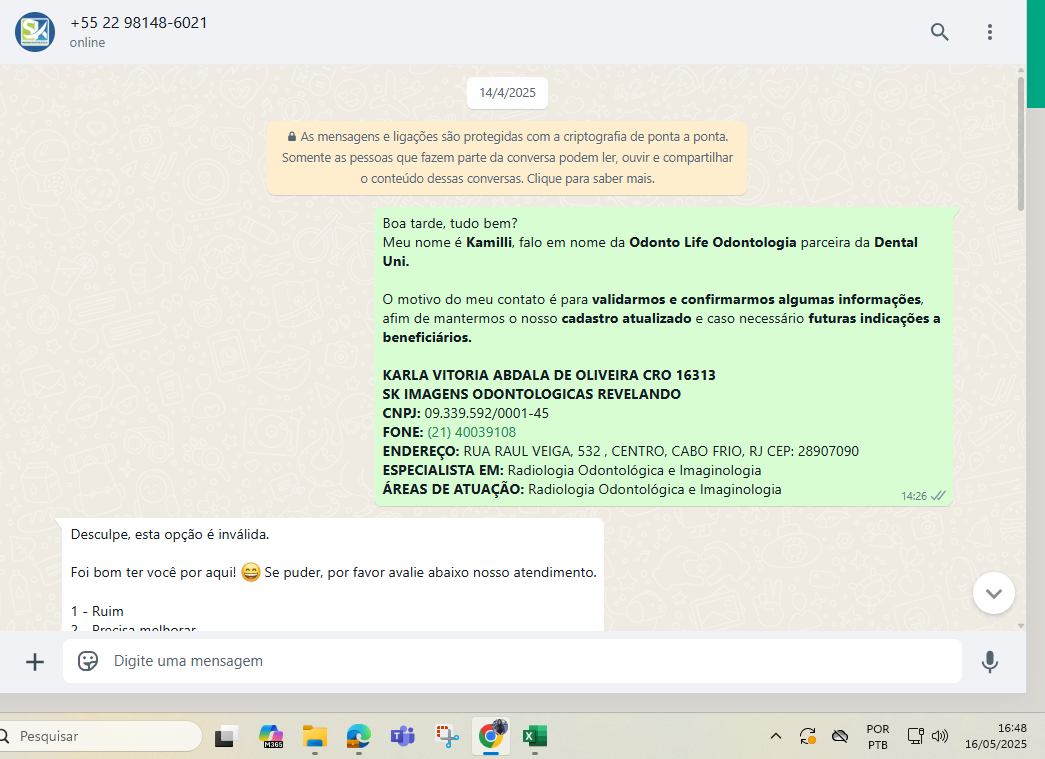Image resolution: width=1045 pixels, height=759 pixels.
Task: Click the end-to-end encryption notice
Action: [x=507, y=158]
